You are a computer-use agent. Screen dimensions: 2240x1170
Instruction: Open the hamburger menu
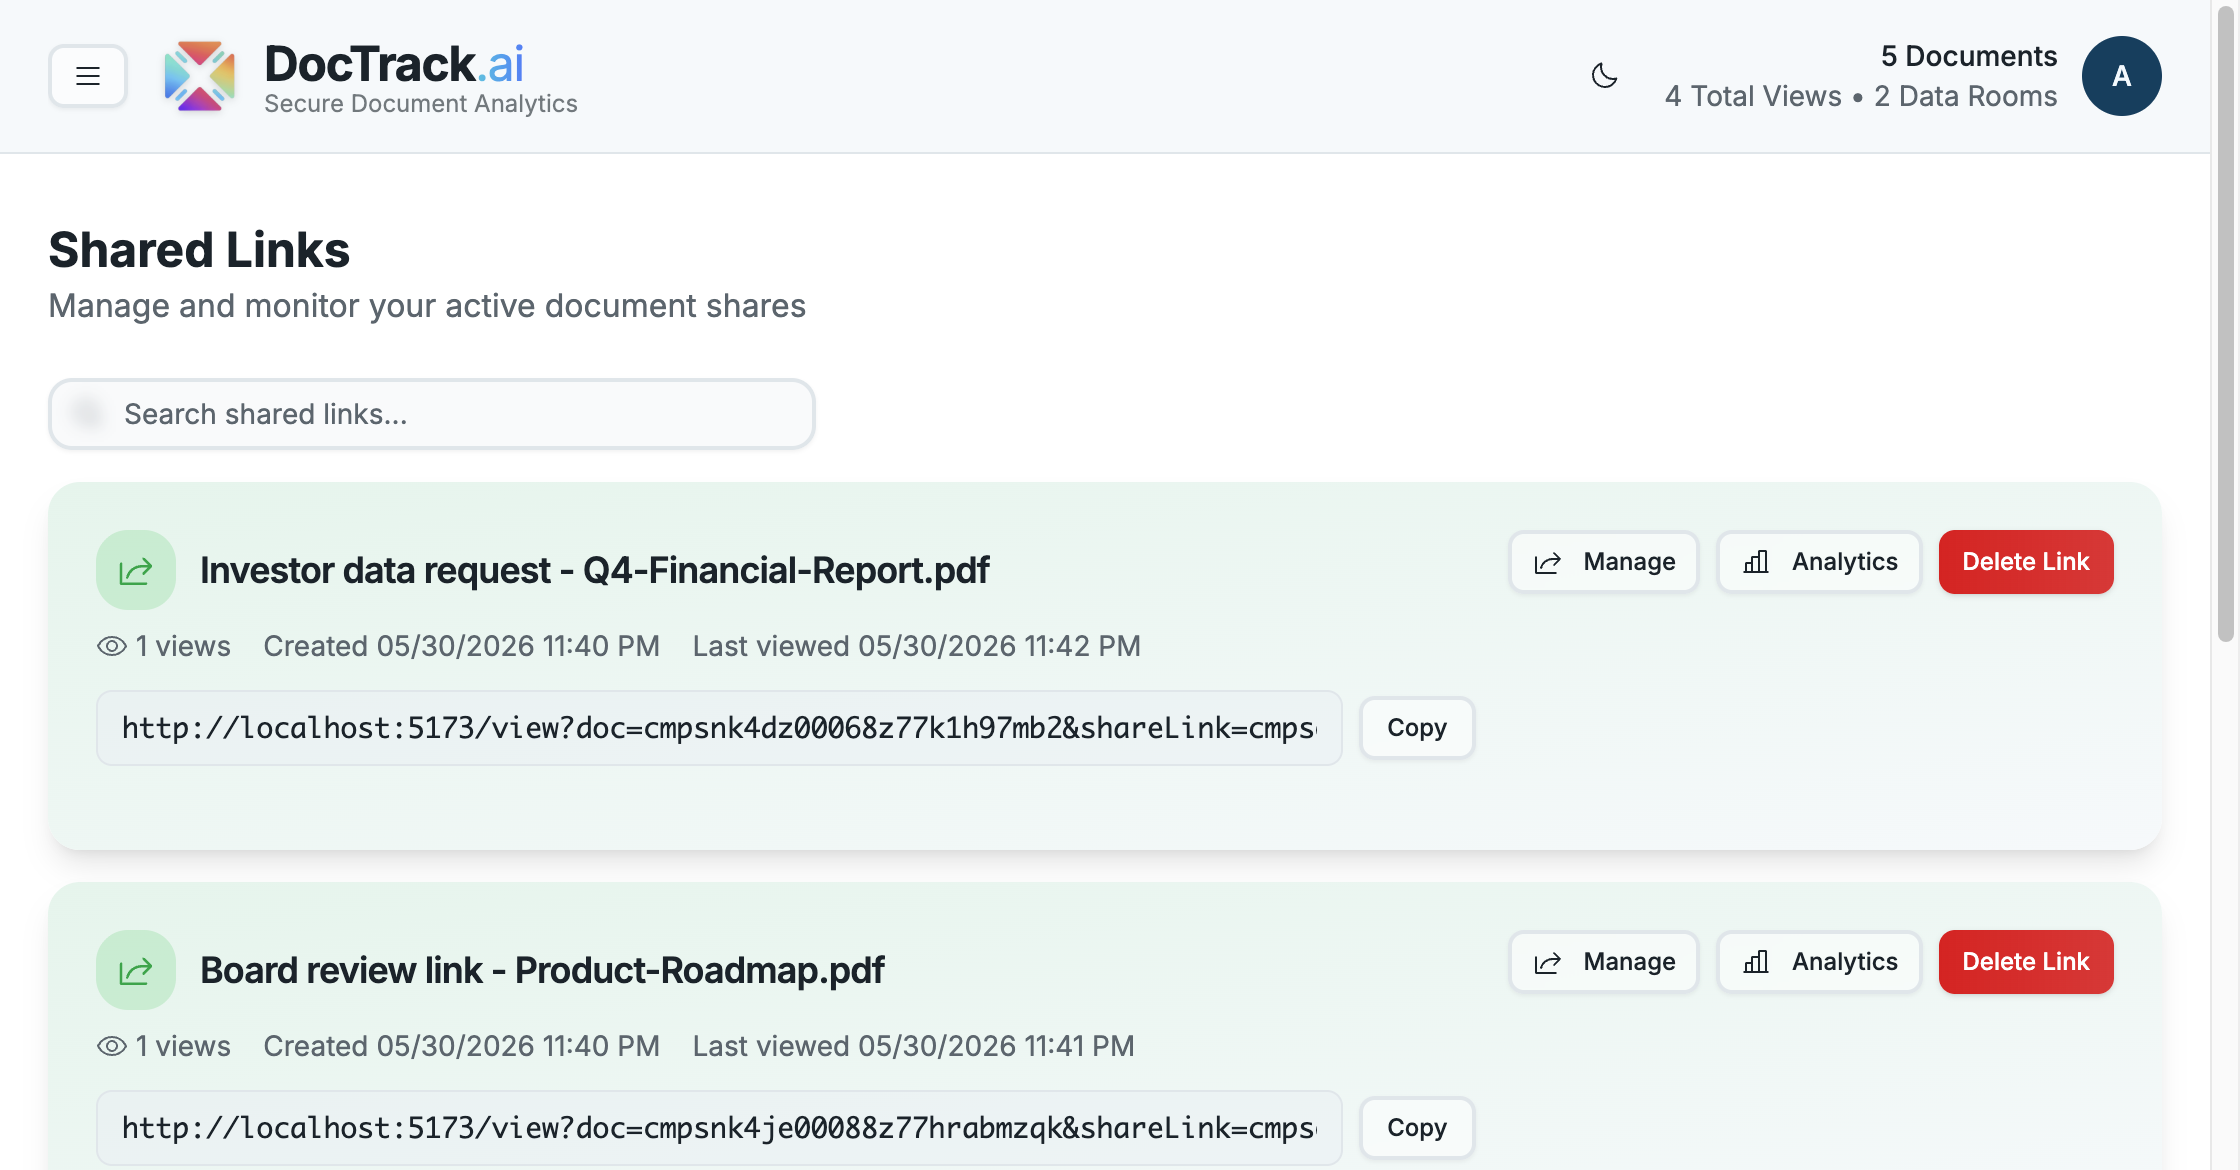[88, 76]
